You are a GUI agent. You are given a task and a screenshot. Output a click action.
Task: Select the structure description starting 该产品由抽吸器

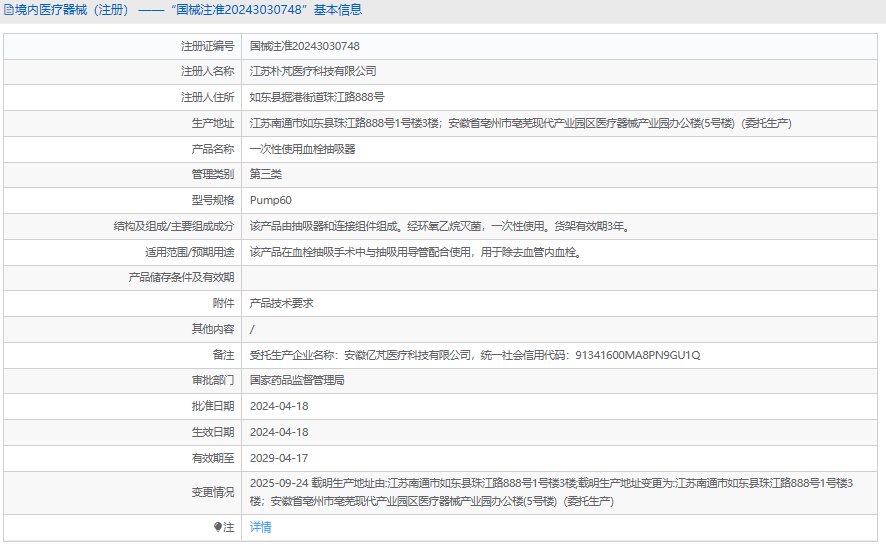point(440,226)
